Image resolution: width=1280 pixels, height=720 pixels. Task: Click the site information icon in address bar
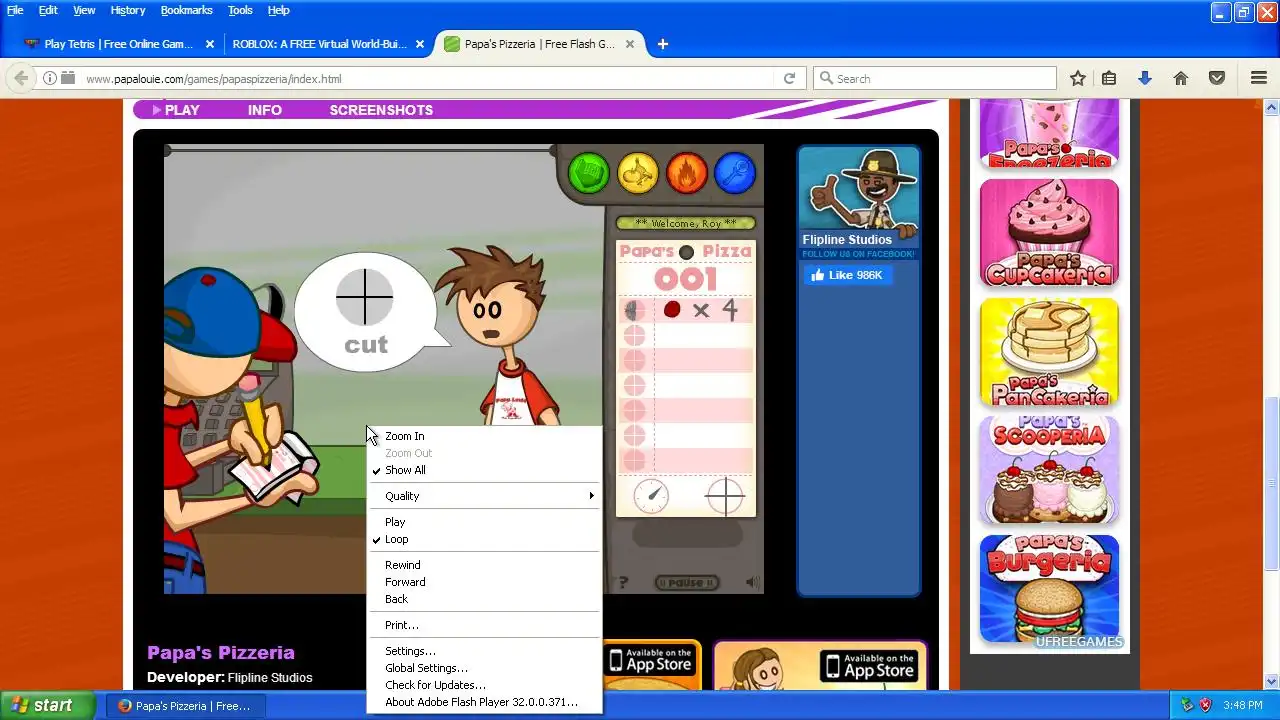click(x=48, y=78)
